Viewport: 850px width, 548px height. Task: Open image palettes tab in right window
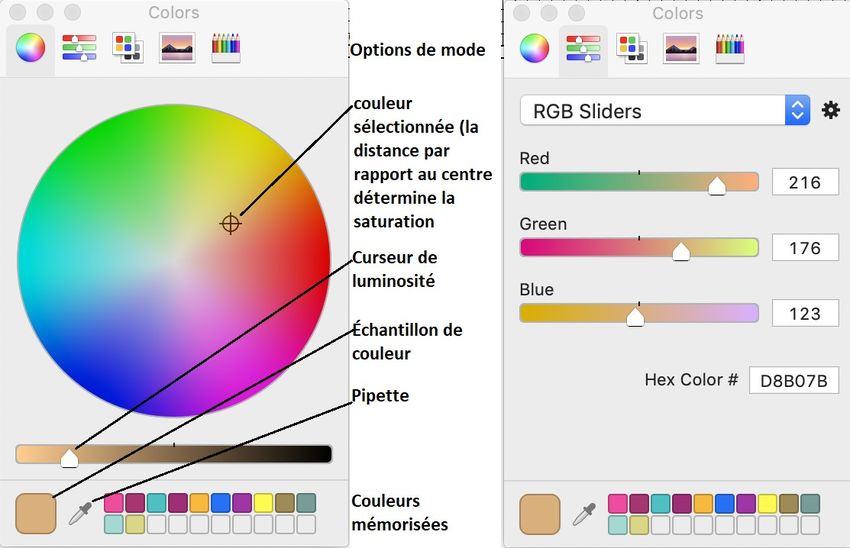tap(681, 48)
